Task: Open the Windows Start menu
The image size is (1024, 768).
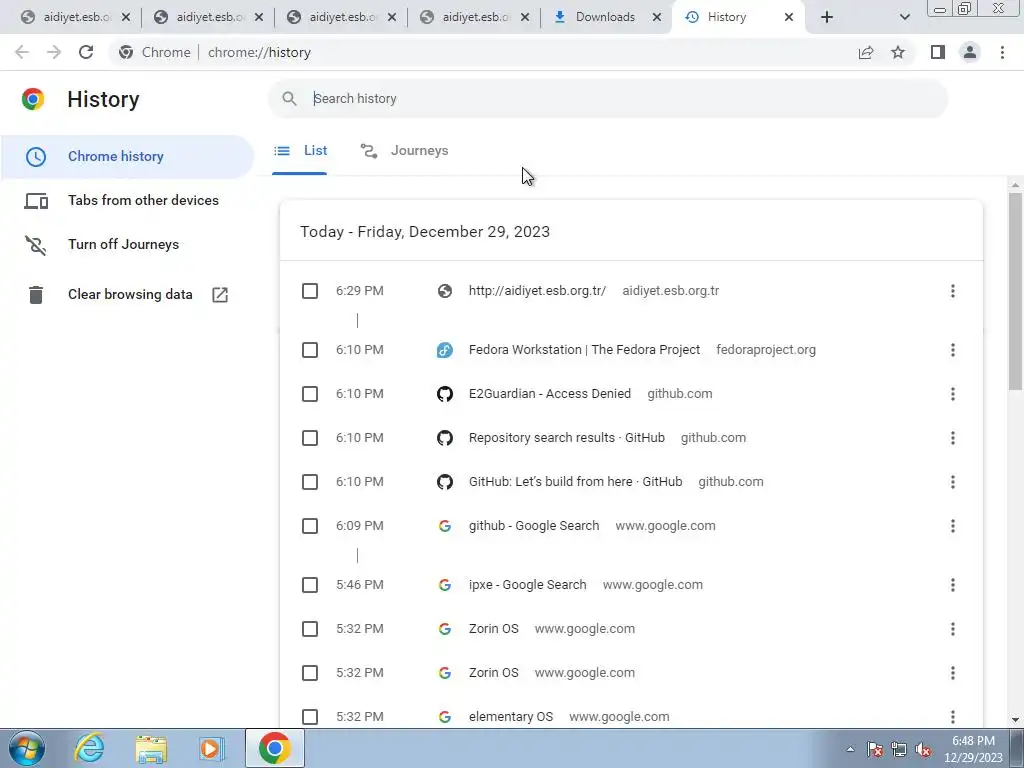Action: (x=27, y=748)
